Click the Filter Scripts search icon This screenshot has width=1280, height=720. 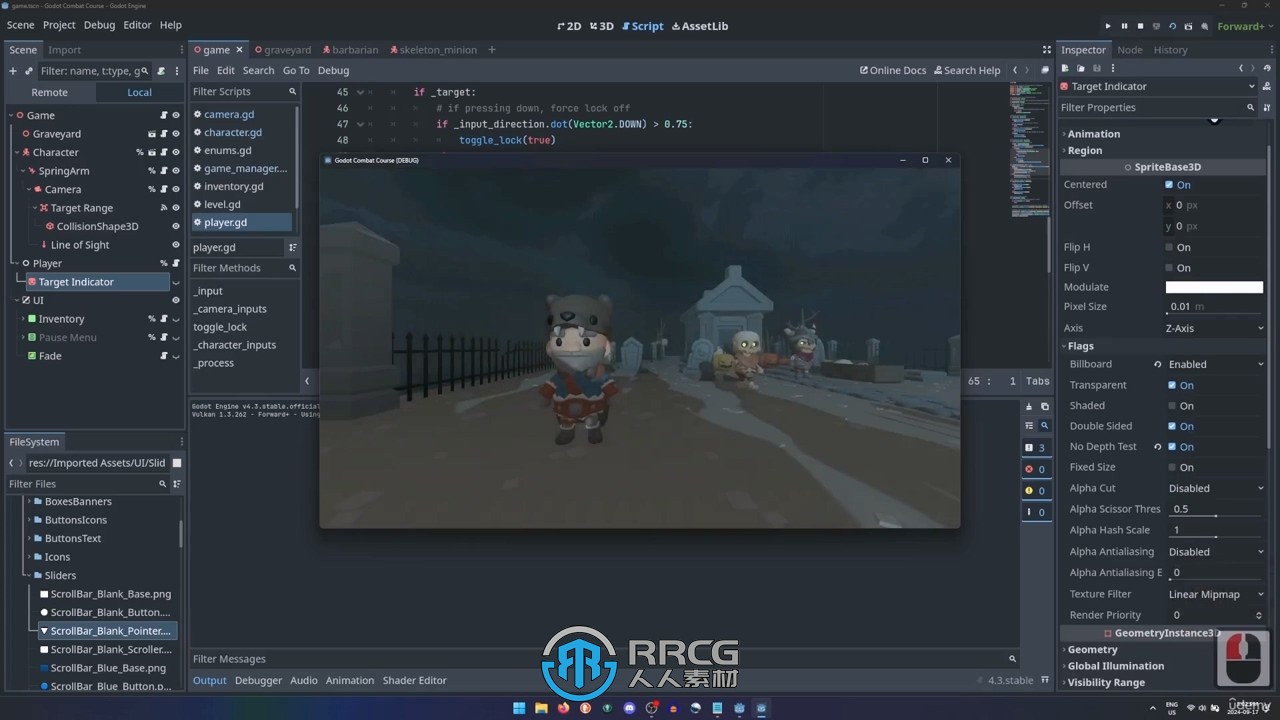(x=293, y=91)
